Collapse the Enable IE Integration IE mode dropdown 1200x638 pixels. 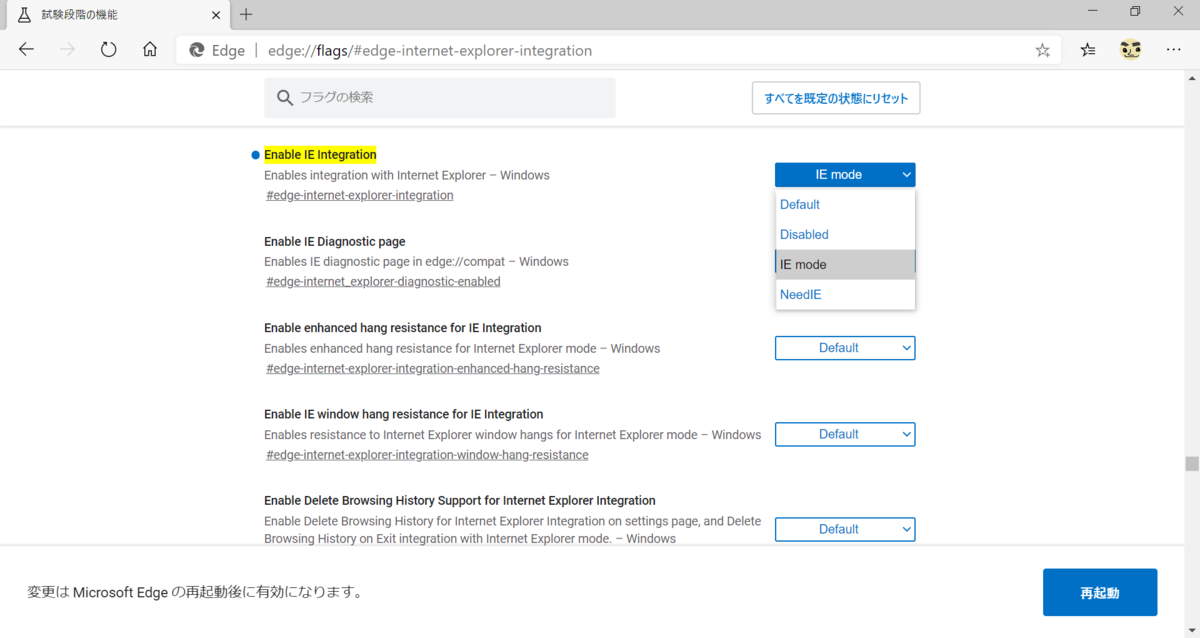(845, 174)
